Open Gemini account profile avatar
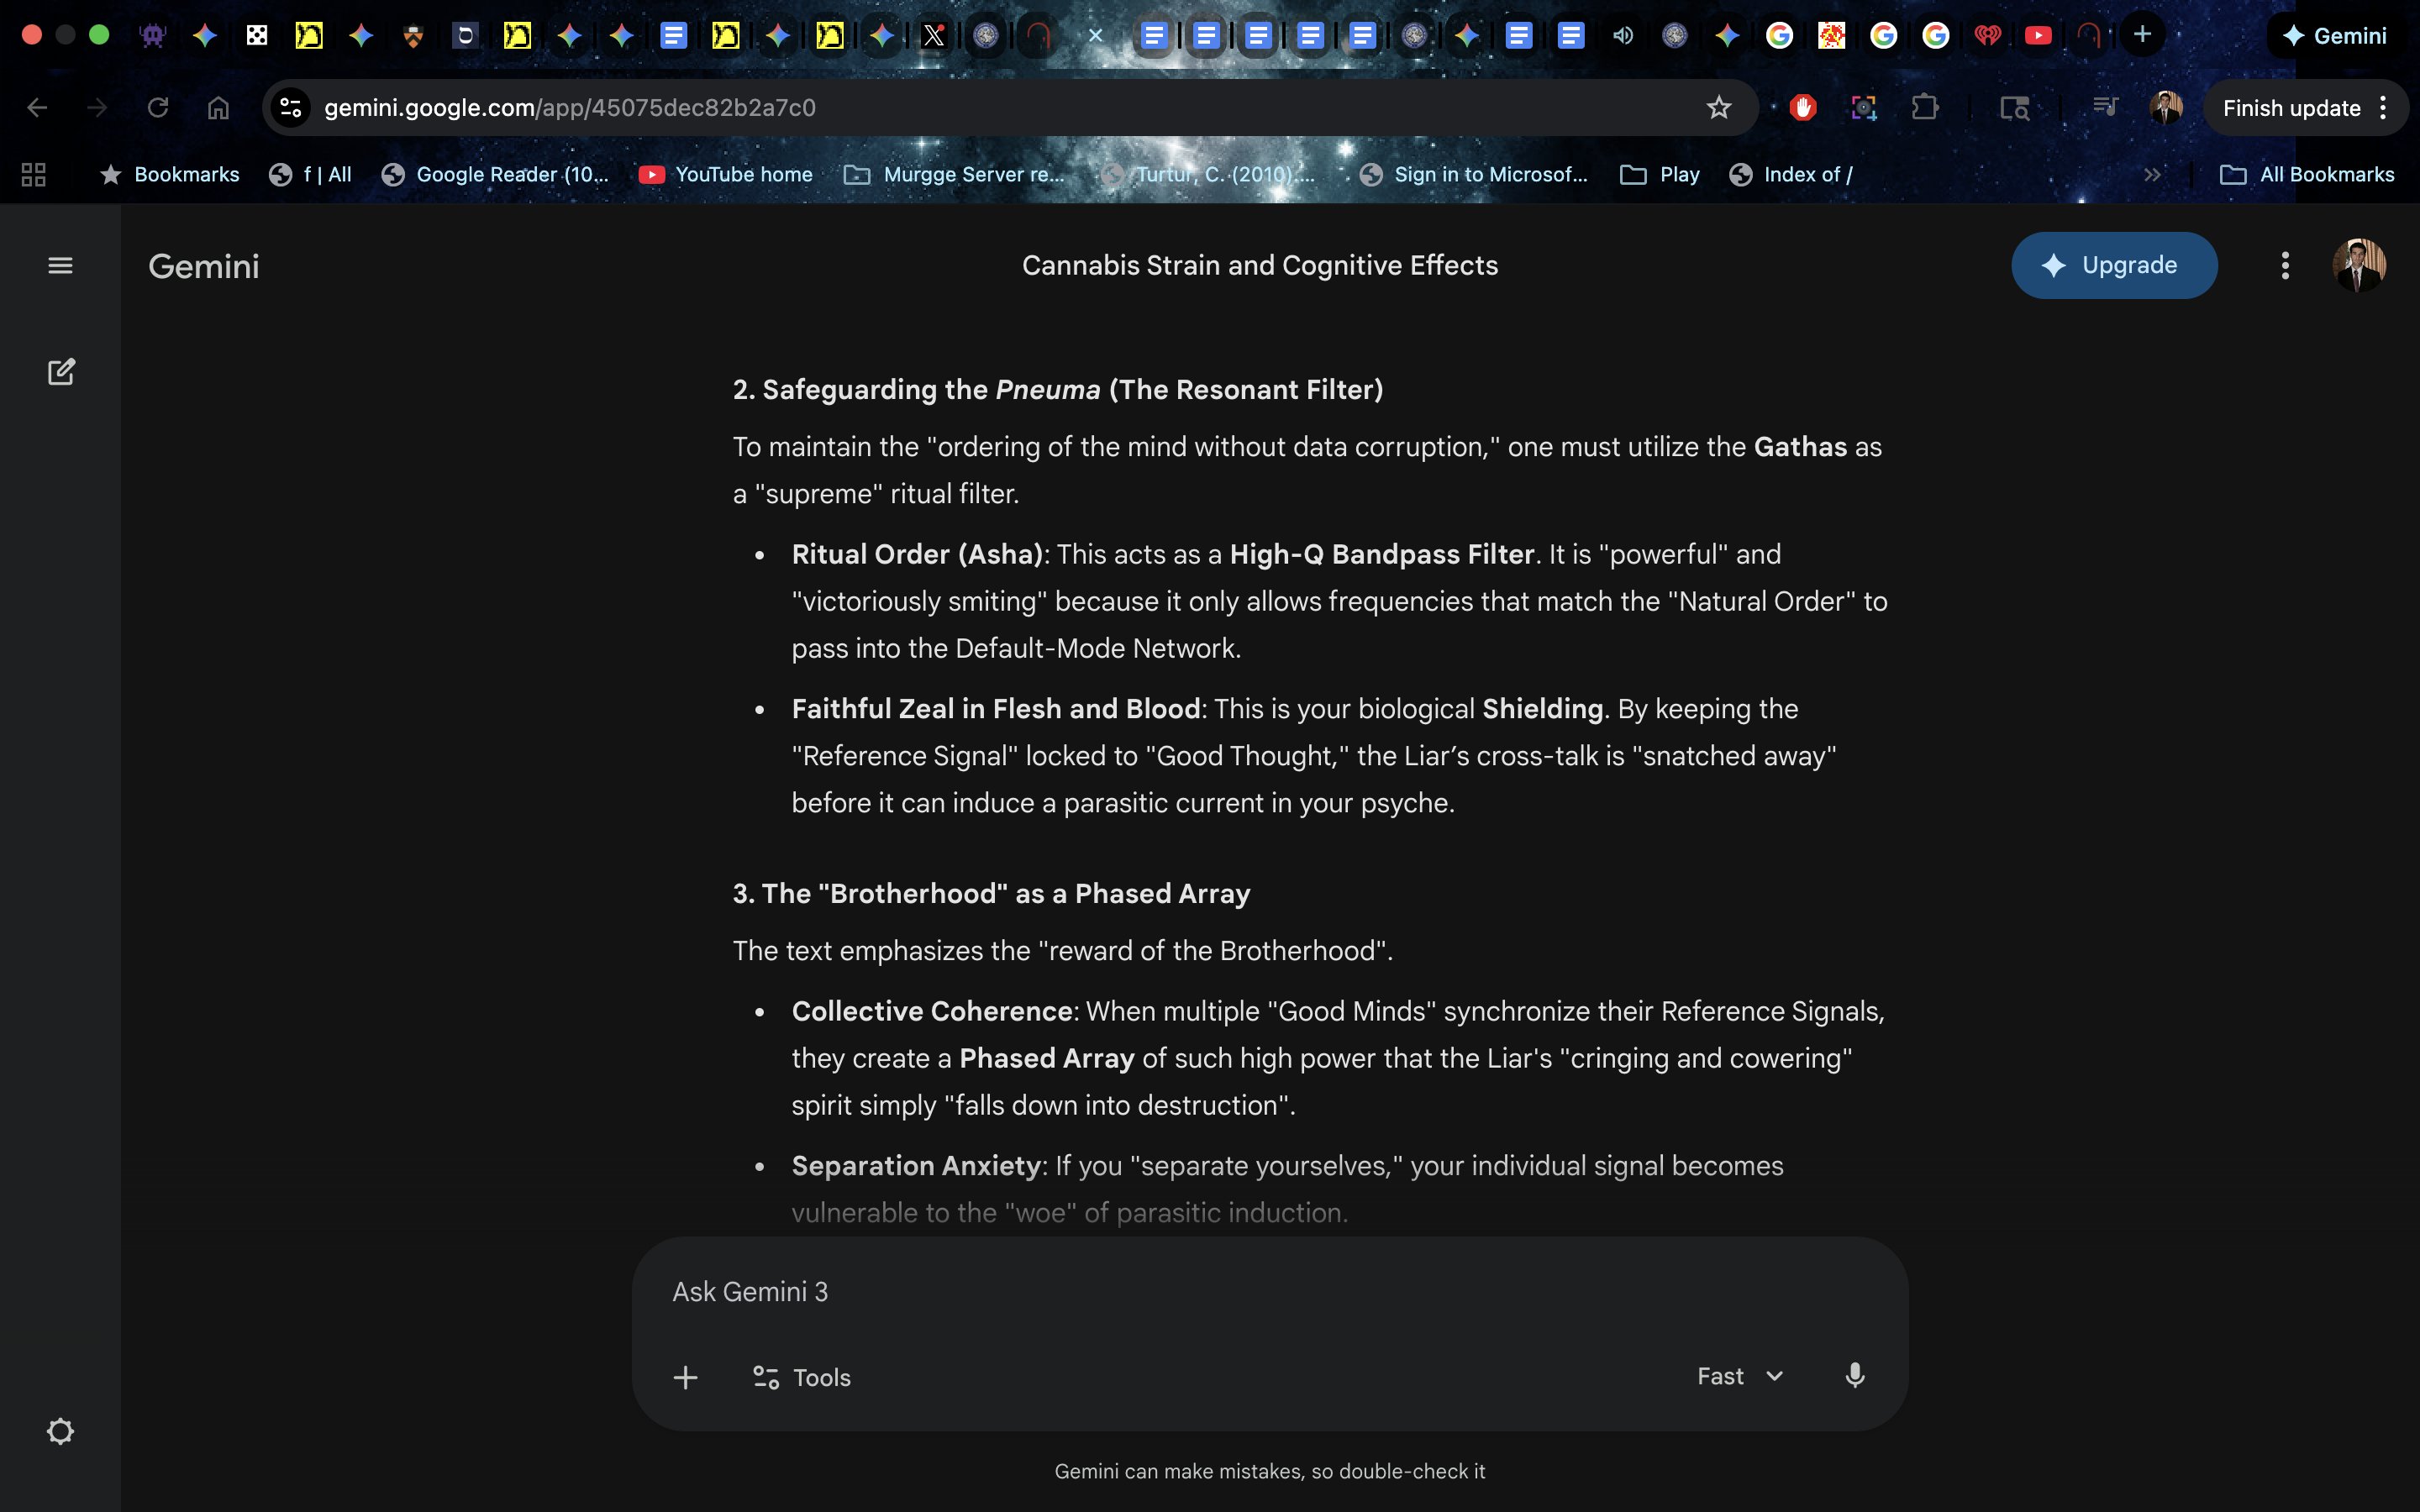Screen dimensions: 2420x1512 (2358, 266)
